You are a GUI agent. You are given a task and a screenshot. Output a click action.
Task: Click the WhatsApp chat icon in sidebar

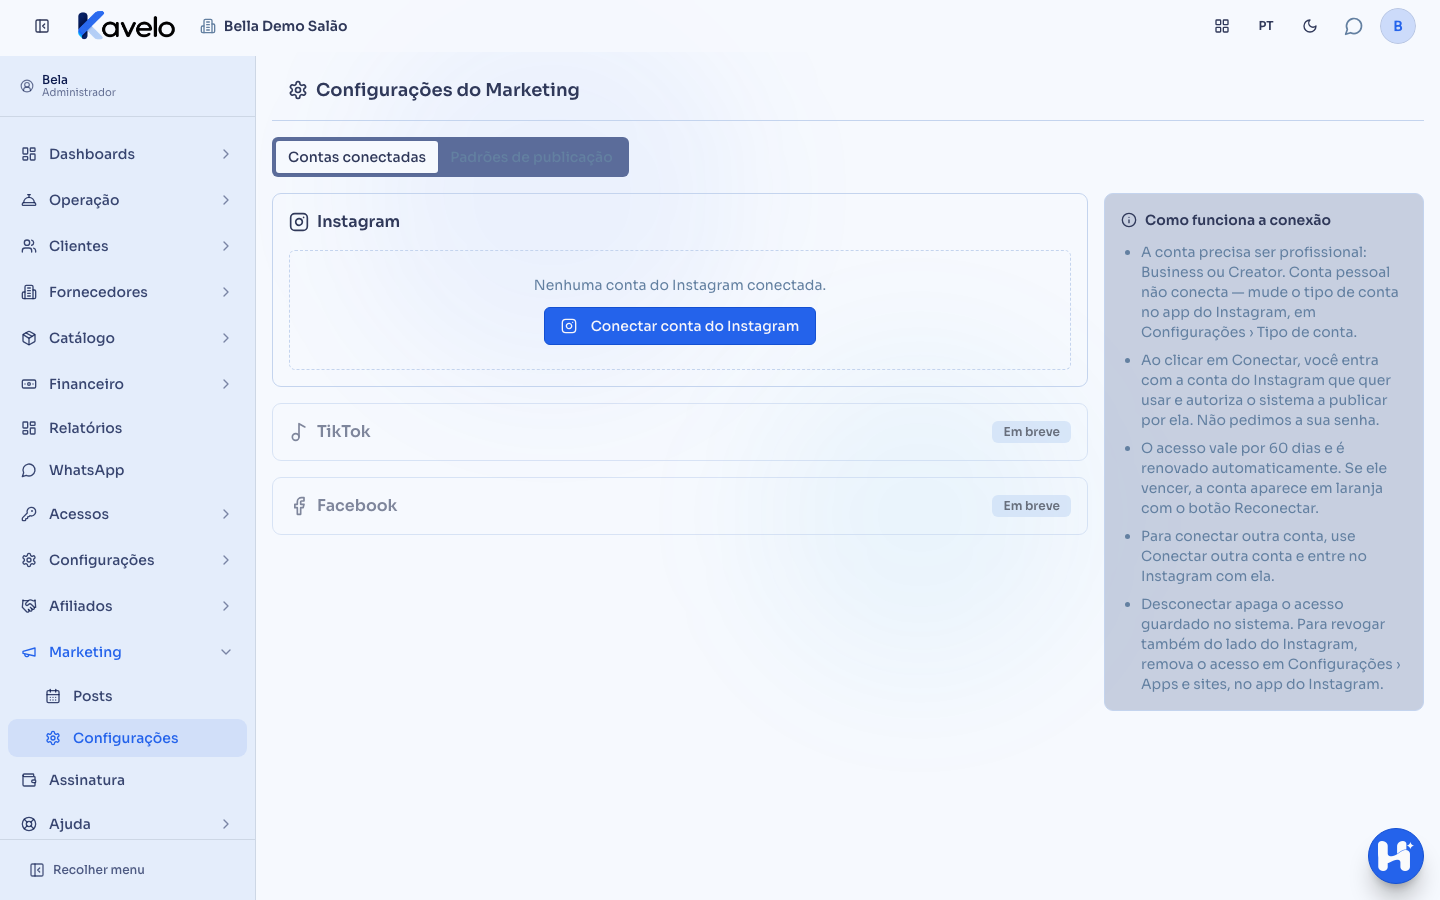(29, 470)
